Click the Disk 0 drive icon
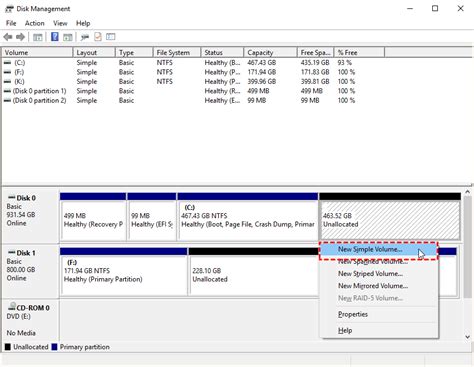Viewport: 474px width, 367px height. click(x=12, y=198)
